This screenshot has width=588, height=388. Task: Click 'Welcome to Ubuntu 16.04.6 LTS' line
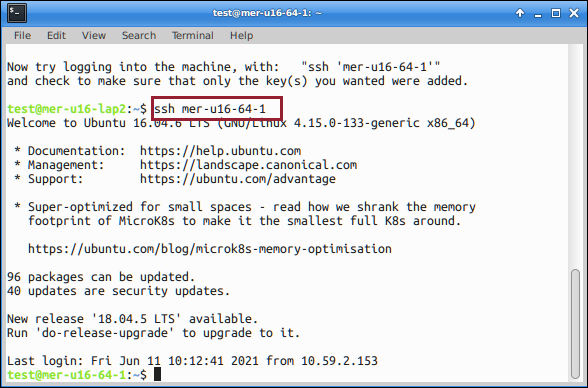[241, 123]
